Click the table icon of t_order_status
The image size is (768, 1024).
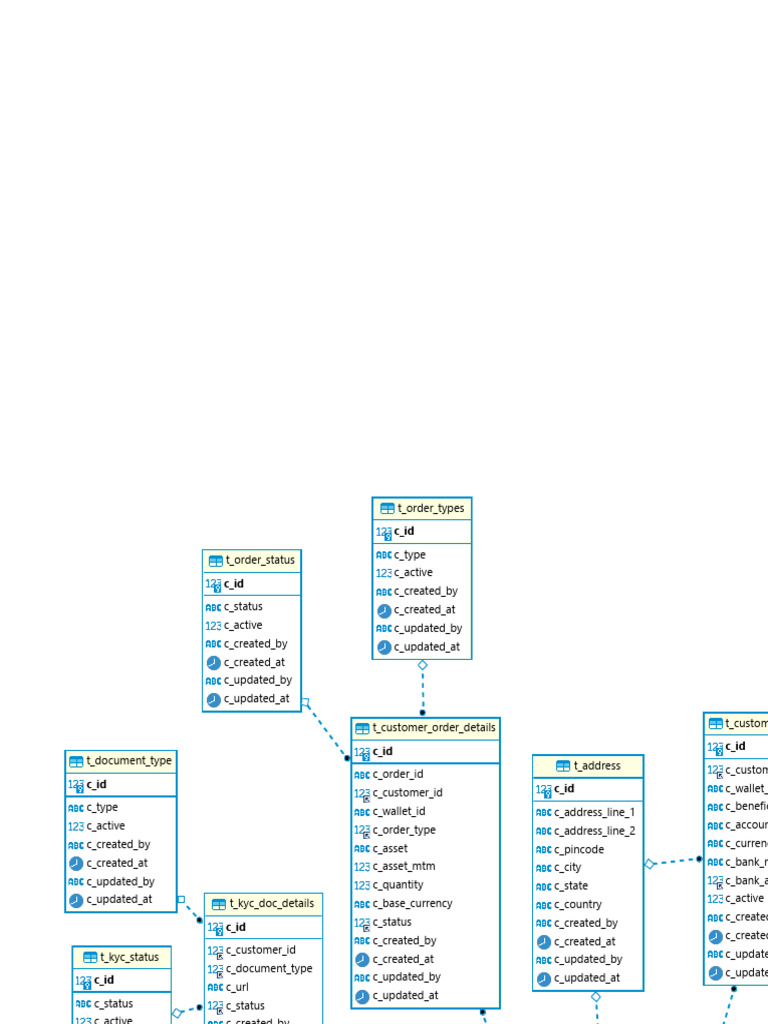[x=216, y=560]
